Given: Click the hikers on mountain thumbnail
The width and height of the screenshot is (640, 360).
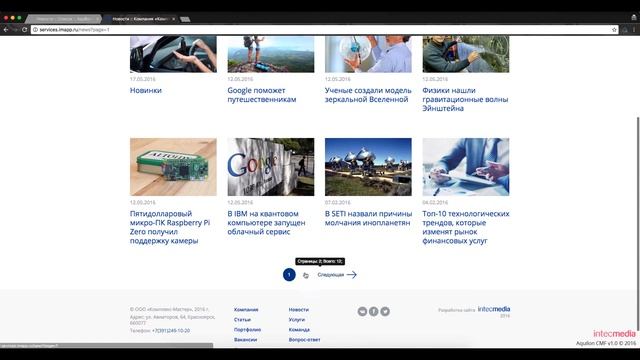Looking at the screenshot, I should (271, 54).
